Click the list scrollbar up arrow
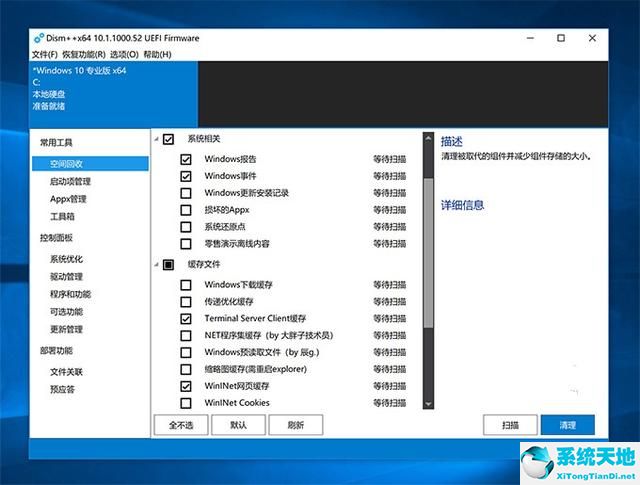640x485 pixels. (428, 139)
